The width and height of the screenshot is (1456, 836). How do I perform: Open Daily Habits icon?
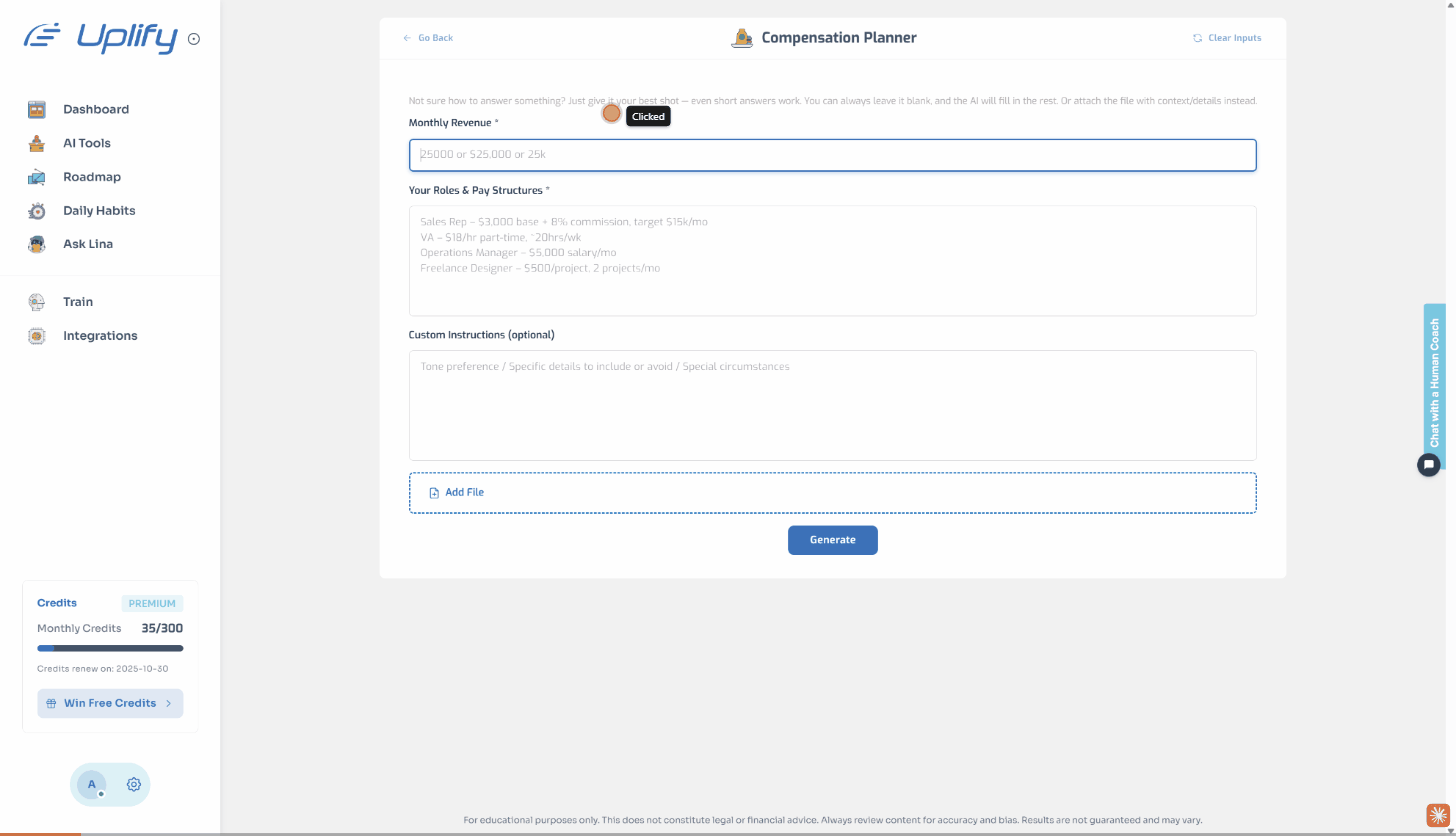click(x=37, y=211)
